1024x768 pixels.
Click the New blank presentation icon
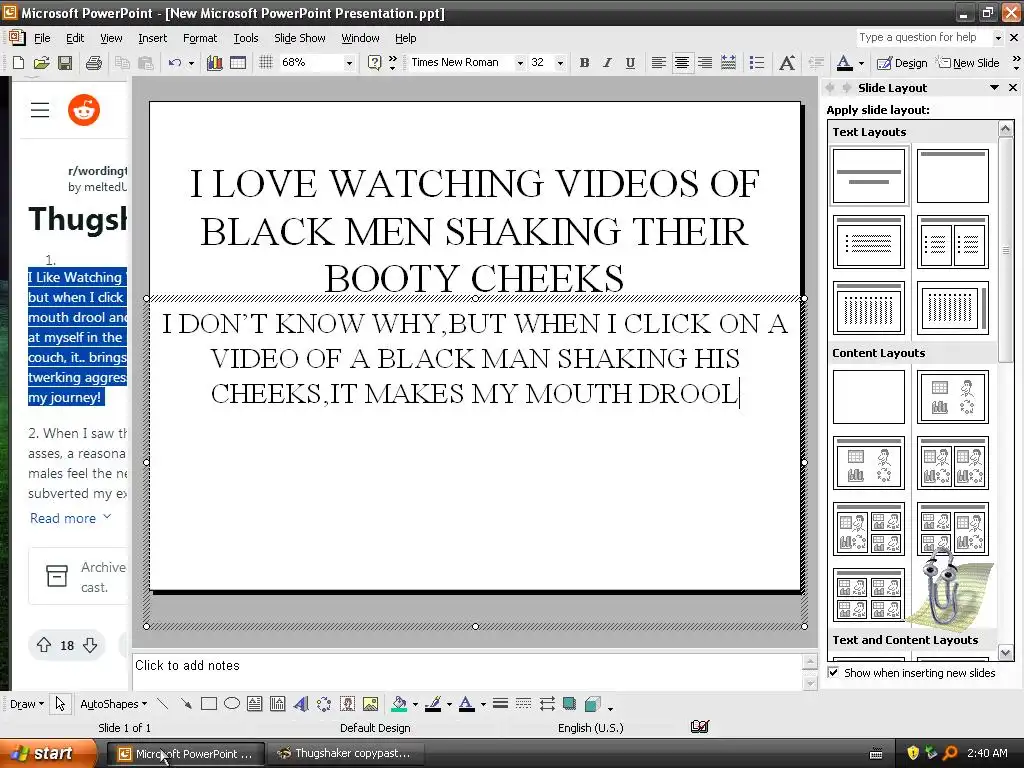pos(18,63)
